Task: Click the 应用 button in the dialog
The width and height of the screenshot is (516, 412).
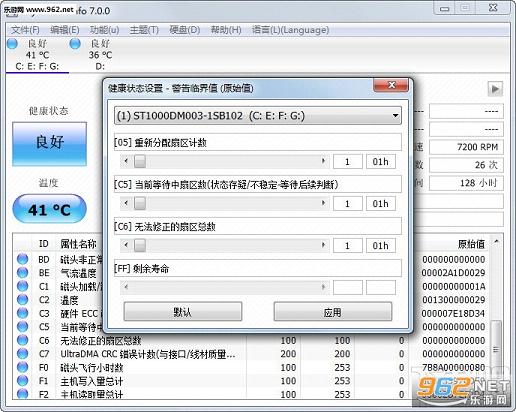Action: coord(333,312)
